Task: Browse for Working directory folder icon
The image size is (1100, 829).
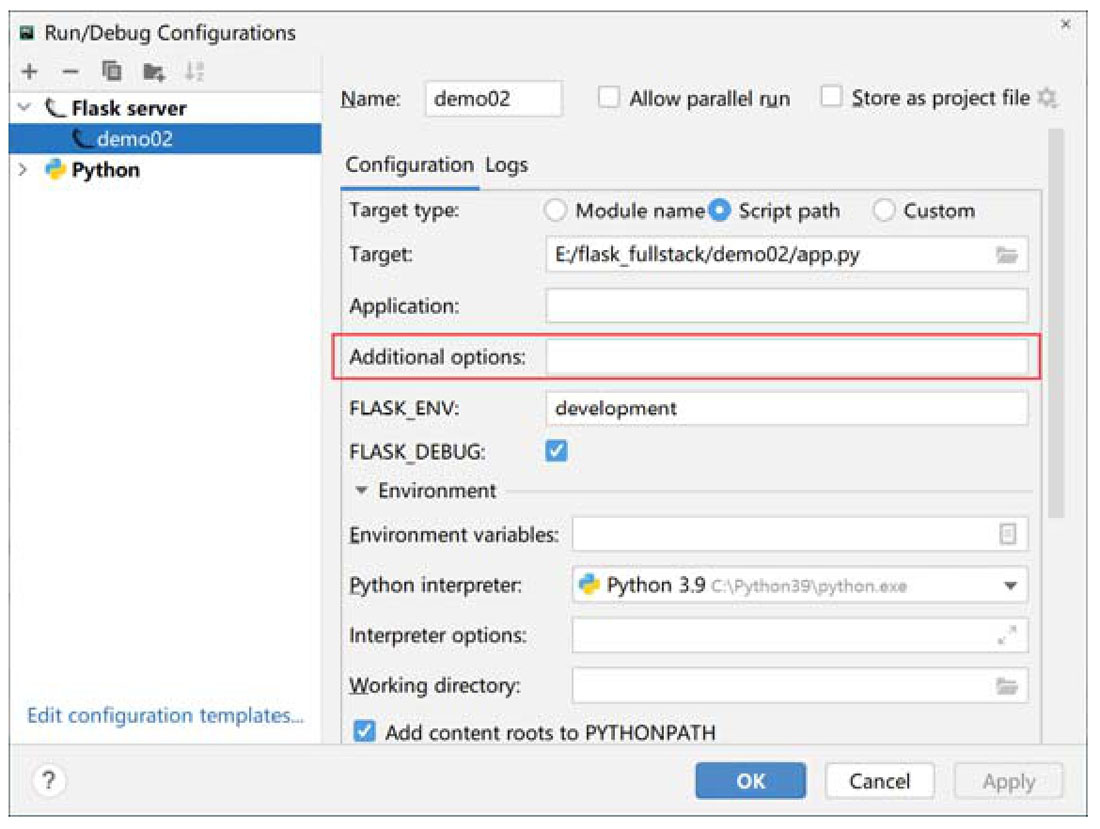Action: (1006, 686)
